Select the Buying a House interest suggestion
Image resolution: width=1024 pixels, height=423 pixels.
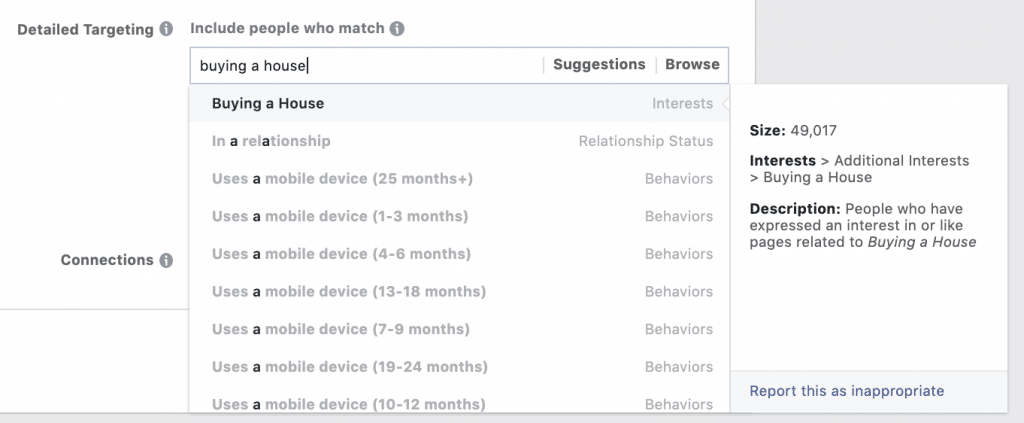[460, 104]
